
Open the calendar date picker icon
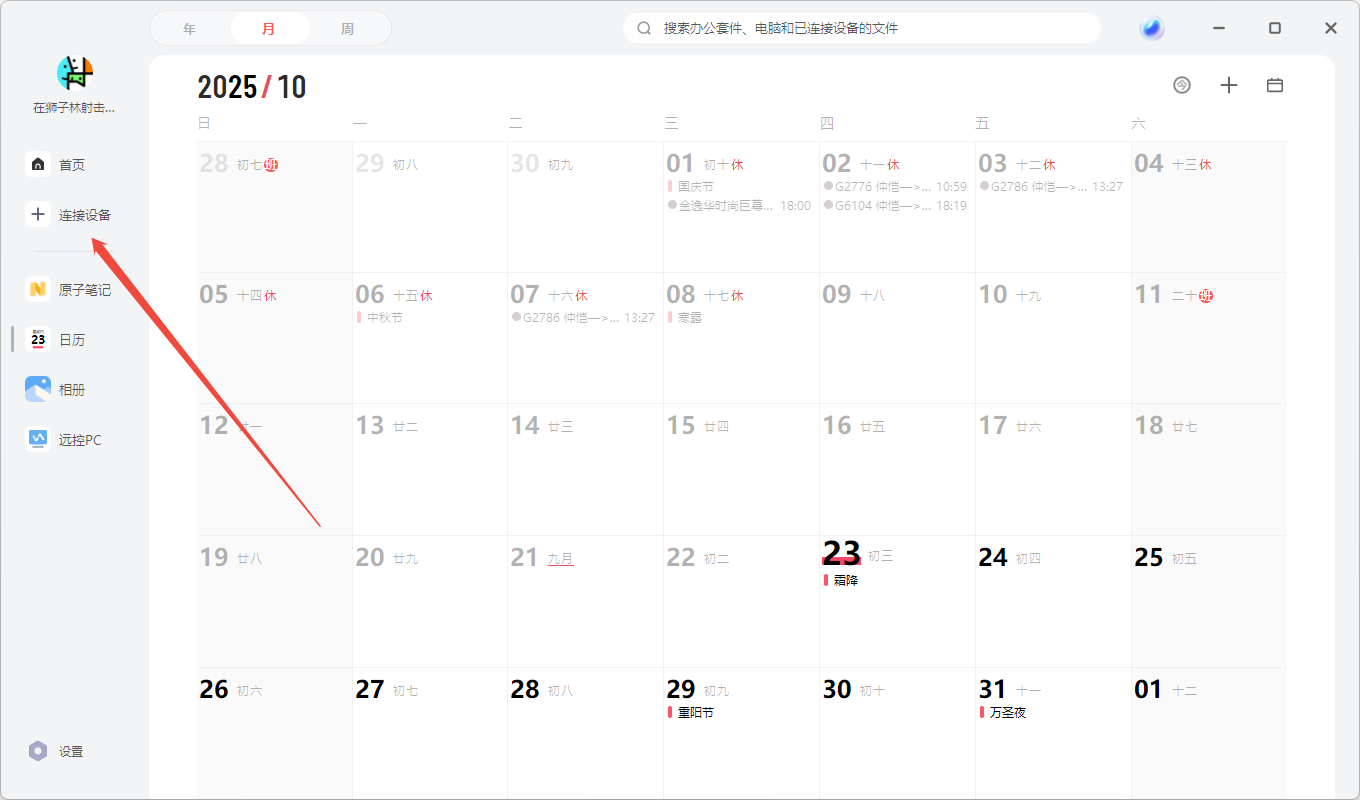point(1275,85)
